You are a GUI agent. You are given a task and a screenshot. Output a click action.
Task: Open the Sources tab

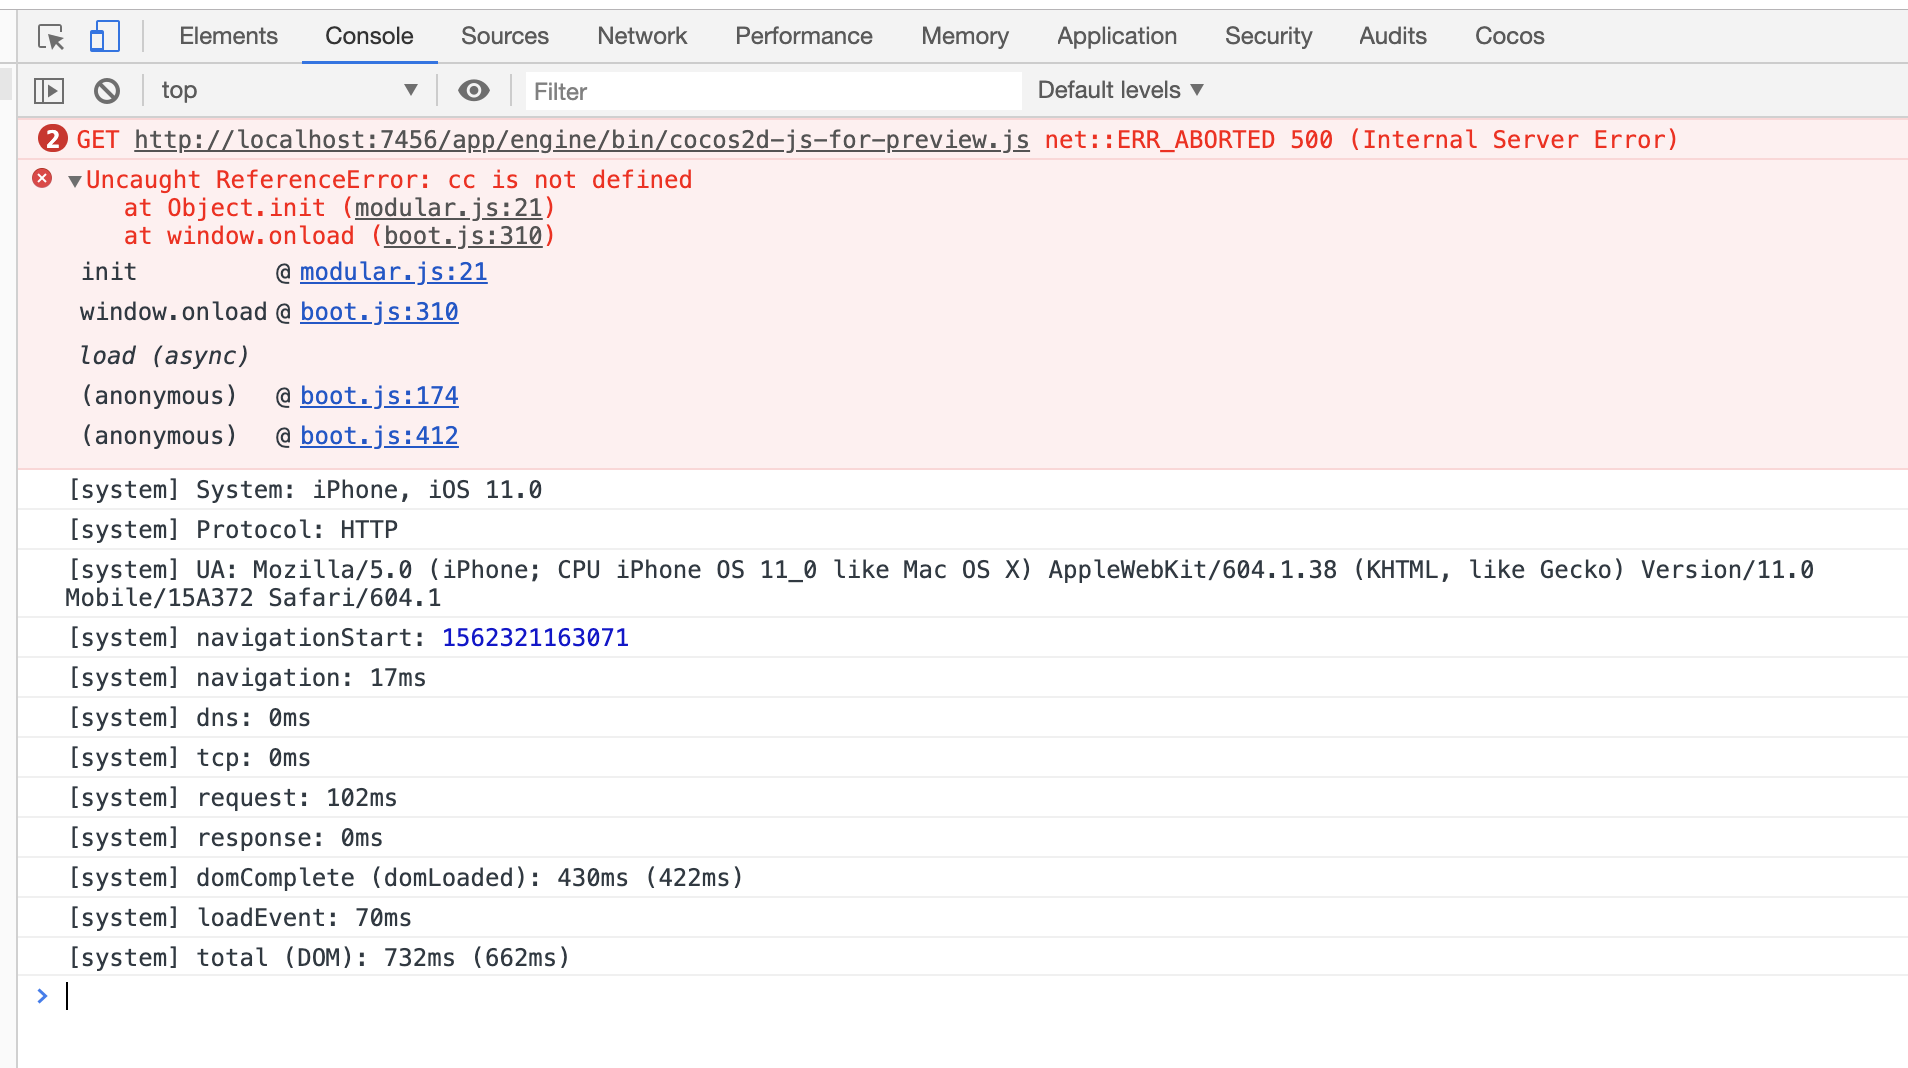click(x=505, y=36)
